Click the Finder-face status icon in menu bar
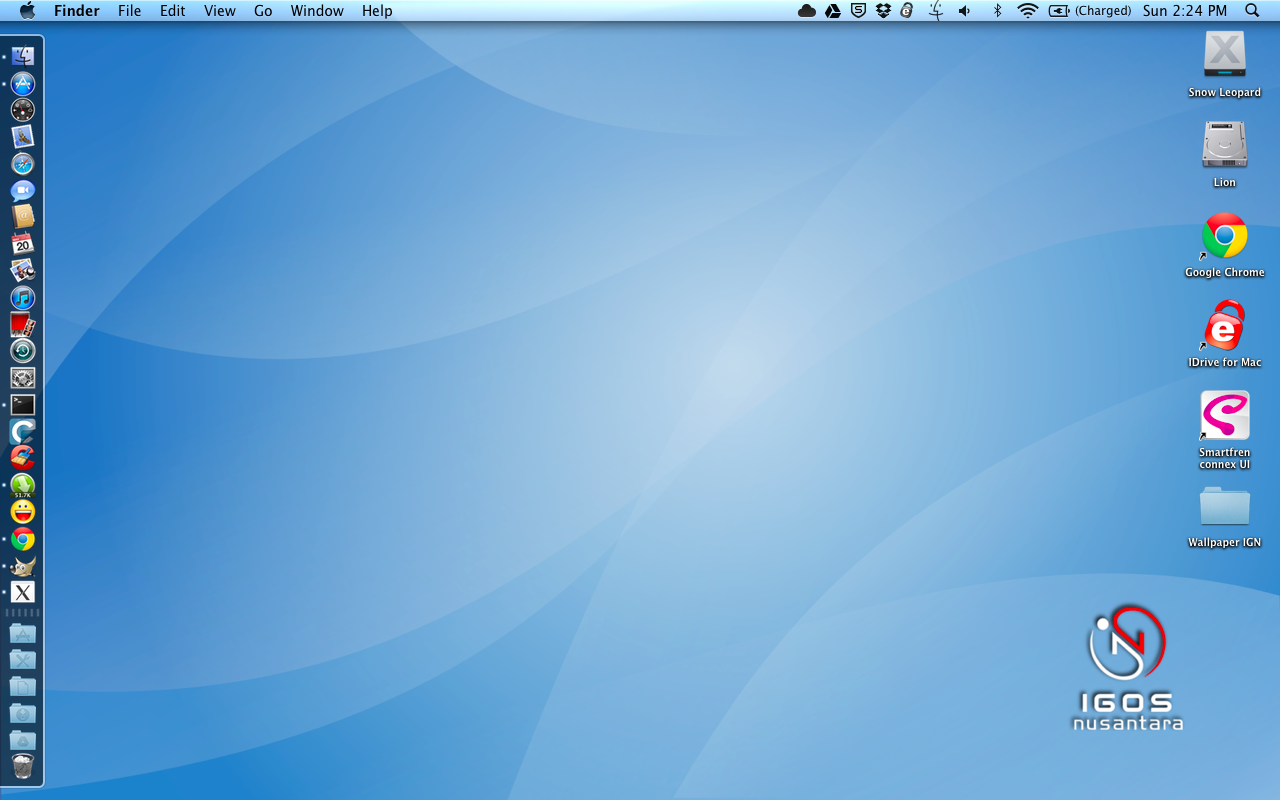Screen dimensions: 1280x800 click(936, 11)
